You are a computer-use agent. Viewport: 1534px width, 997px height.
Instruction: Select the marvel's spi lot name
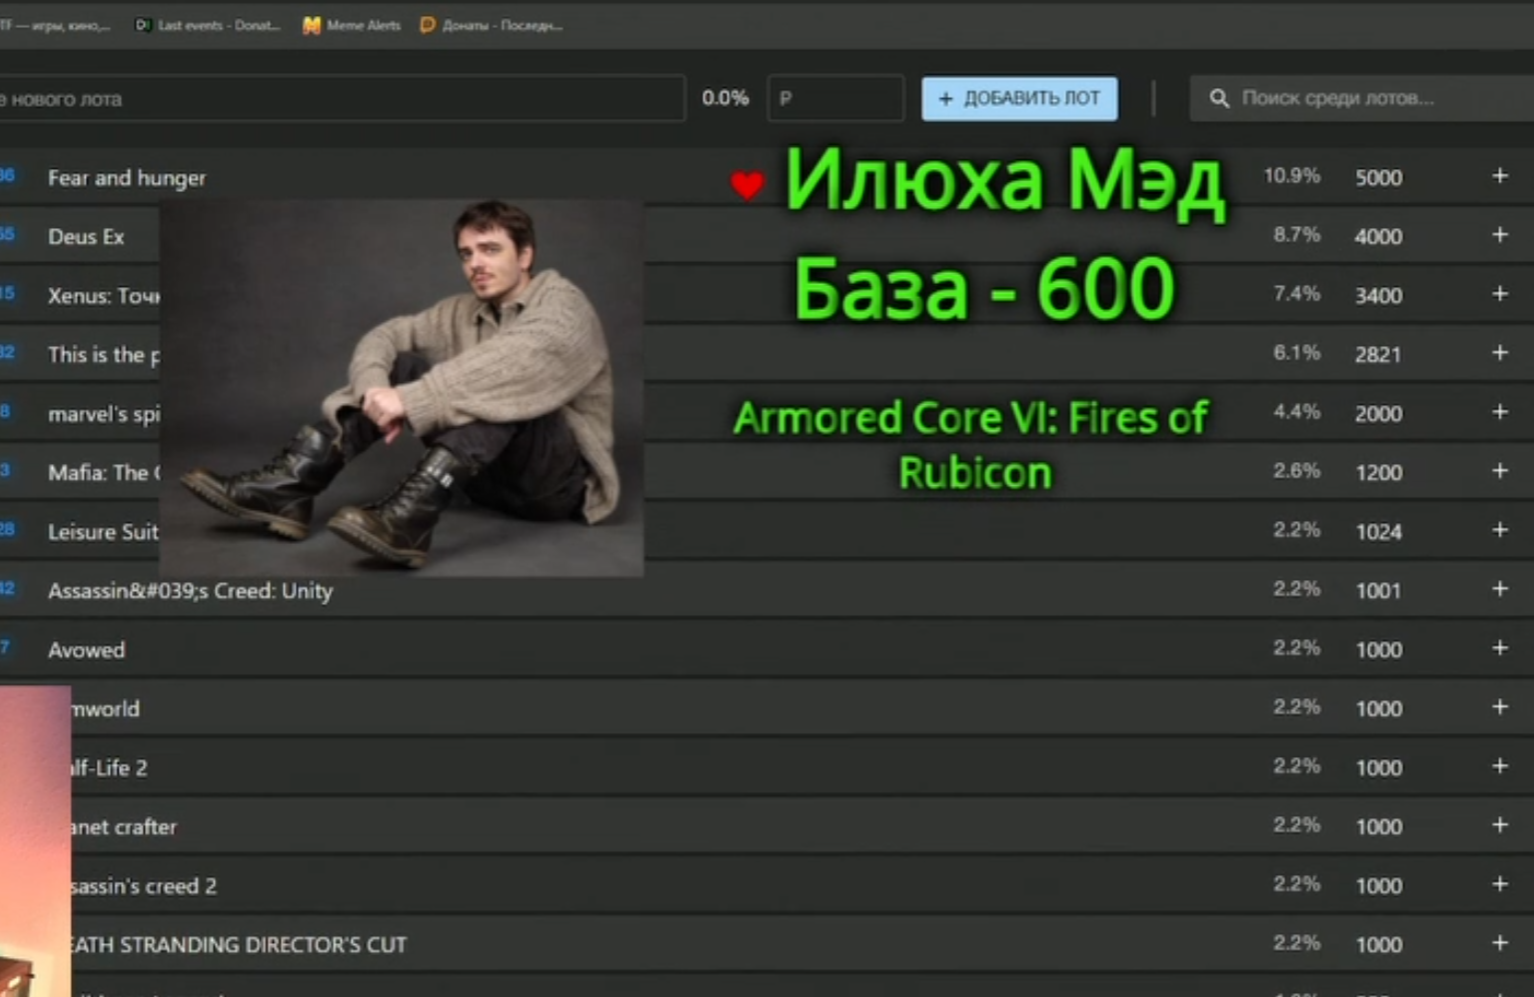point(104,414)
